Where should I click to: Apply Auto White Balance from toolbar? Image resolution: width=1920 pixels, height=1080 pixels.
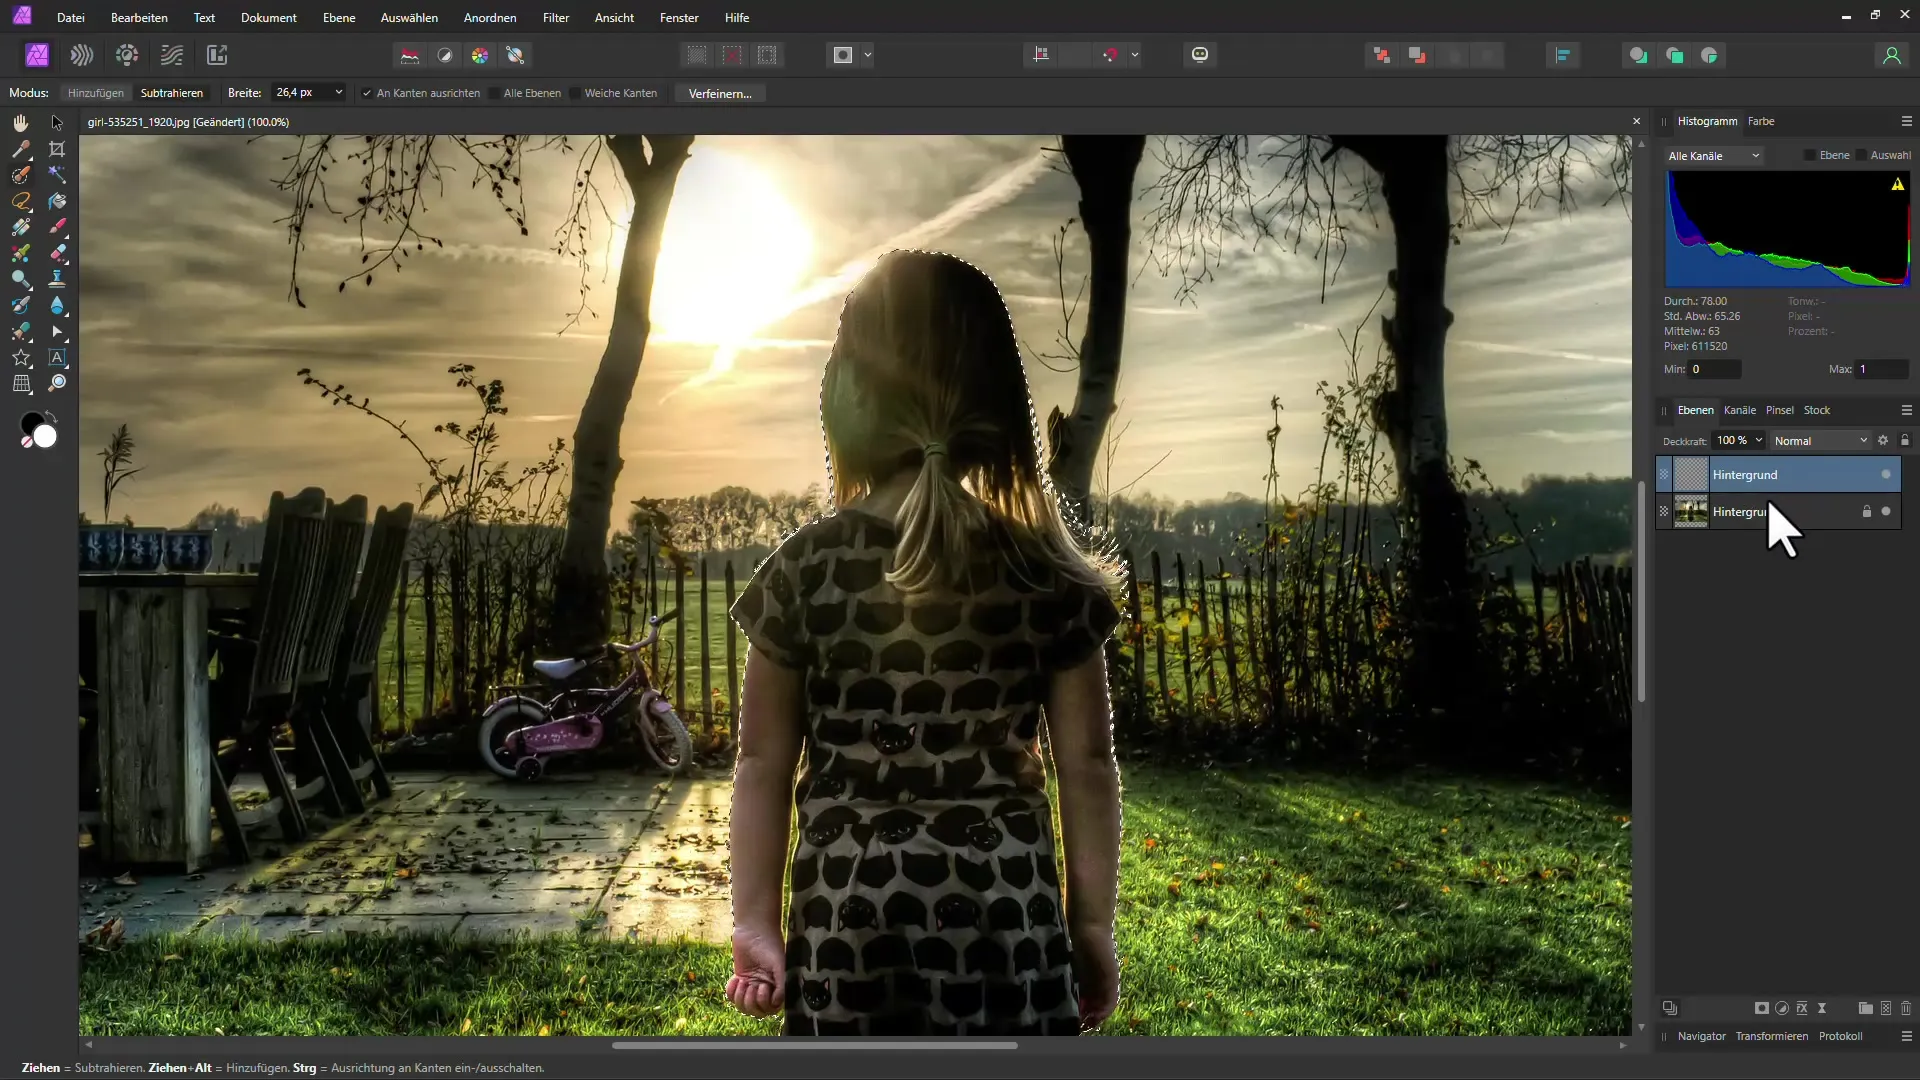tap(515, 55)
